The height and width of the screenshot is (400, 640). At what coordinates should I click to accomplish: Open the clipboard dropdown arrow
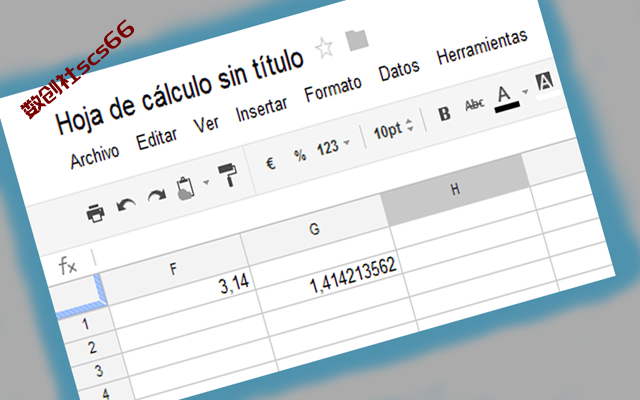tap(206, 182)
